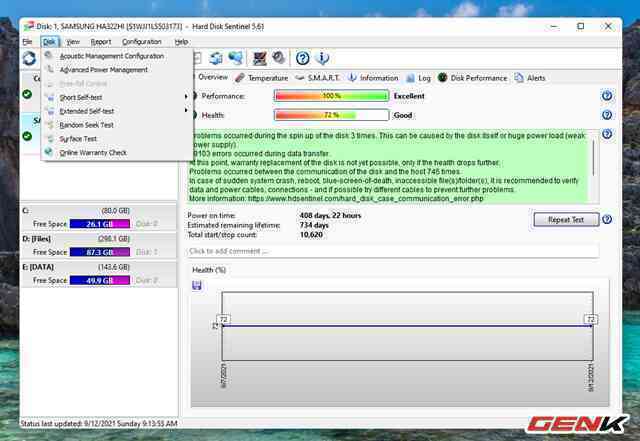Open the File menu

[x=27, y=42]
